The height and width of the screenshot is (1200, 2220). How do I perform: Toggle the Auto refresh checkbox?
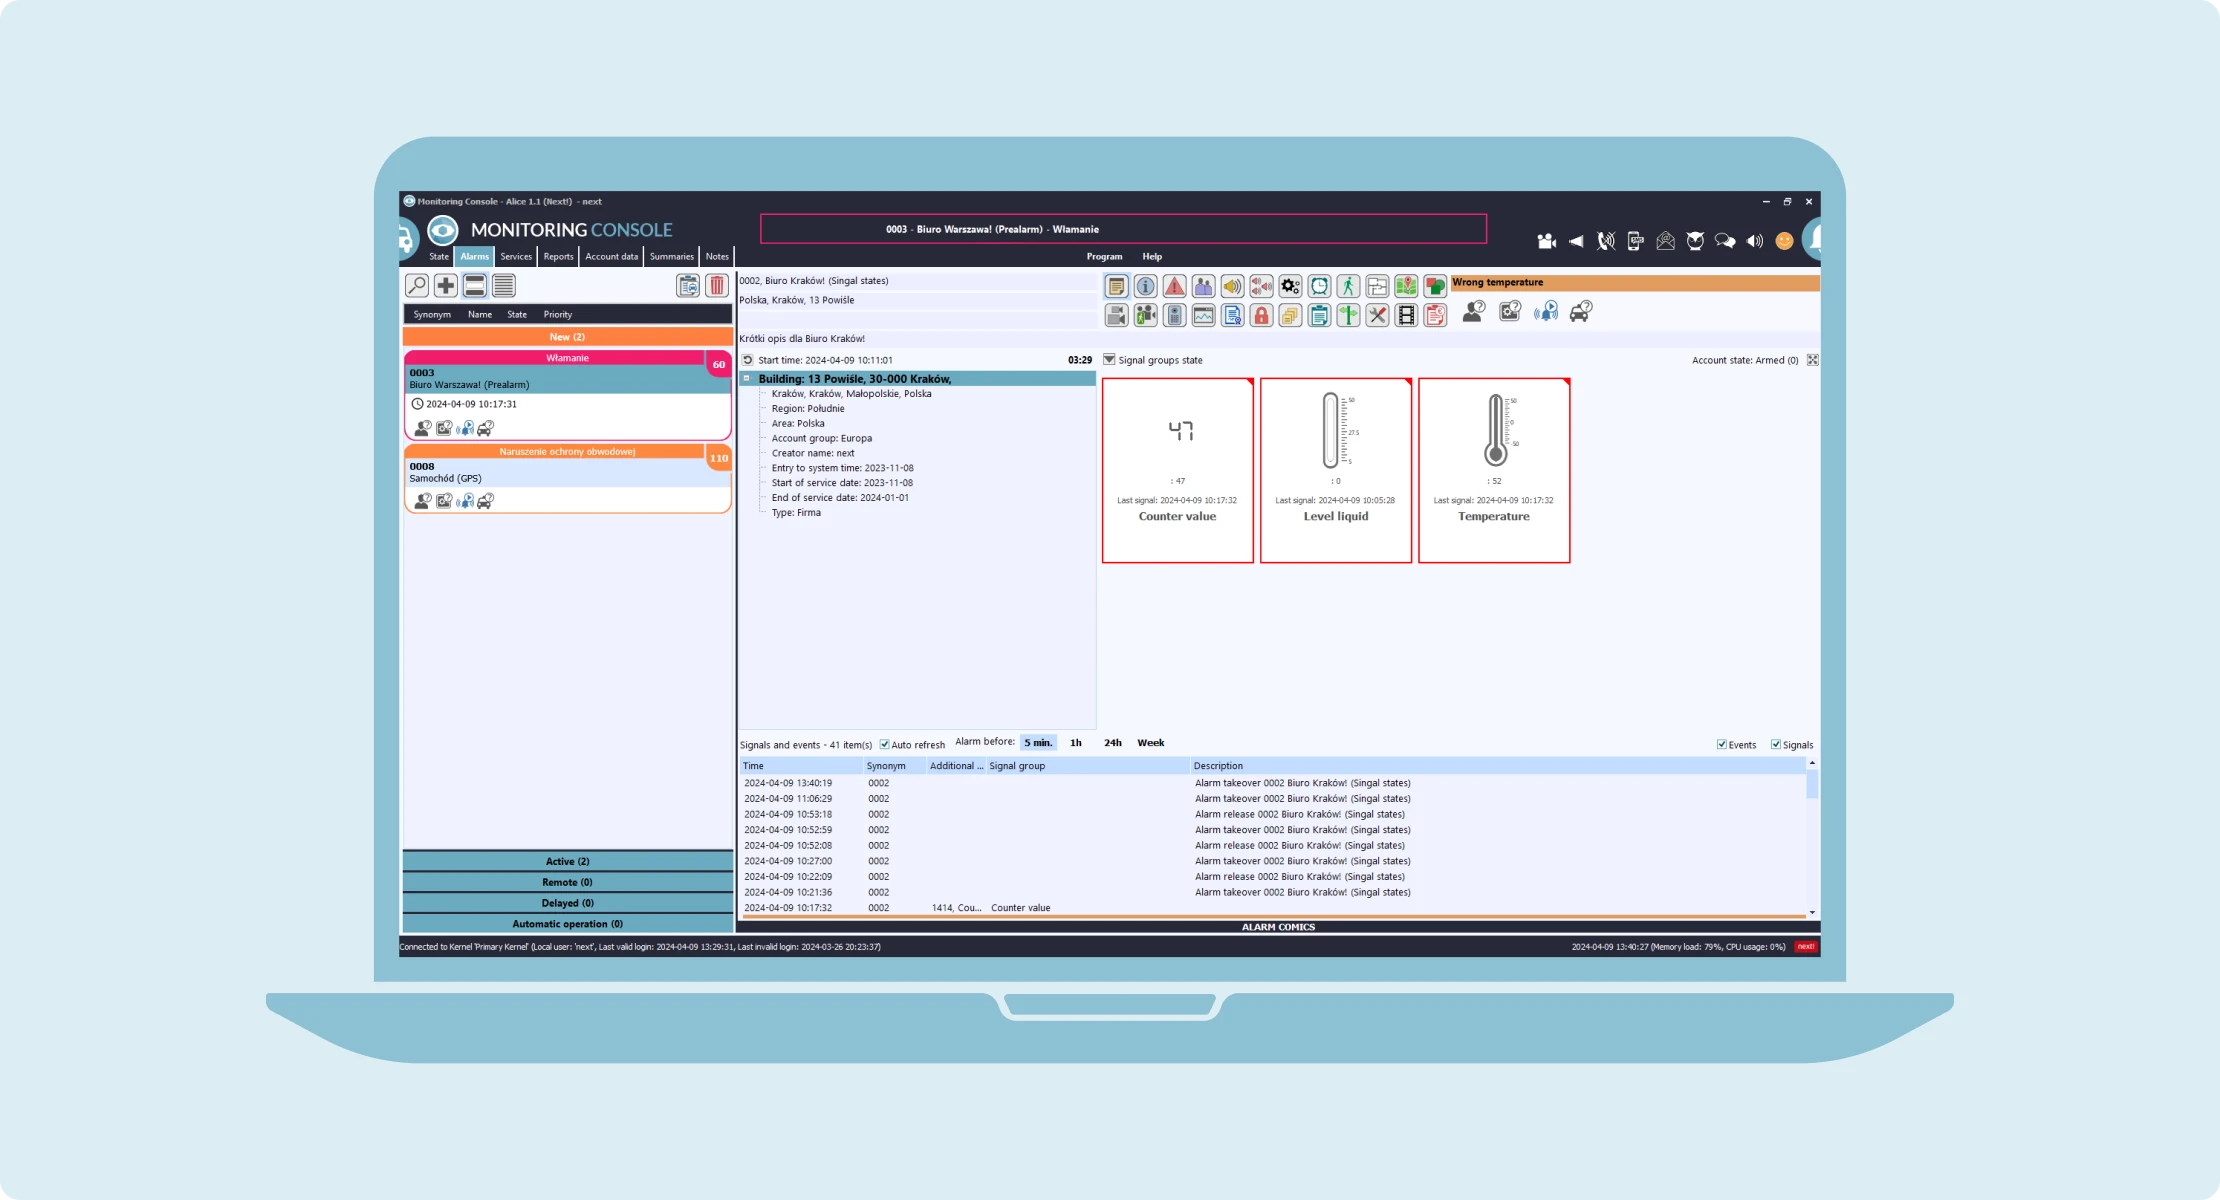884,744
